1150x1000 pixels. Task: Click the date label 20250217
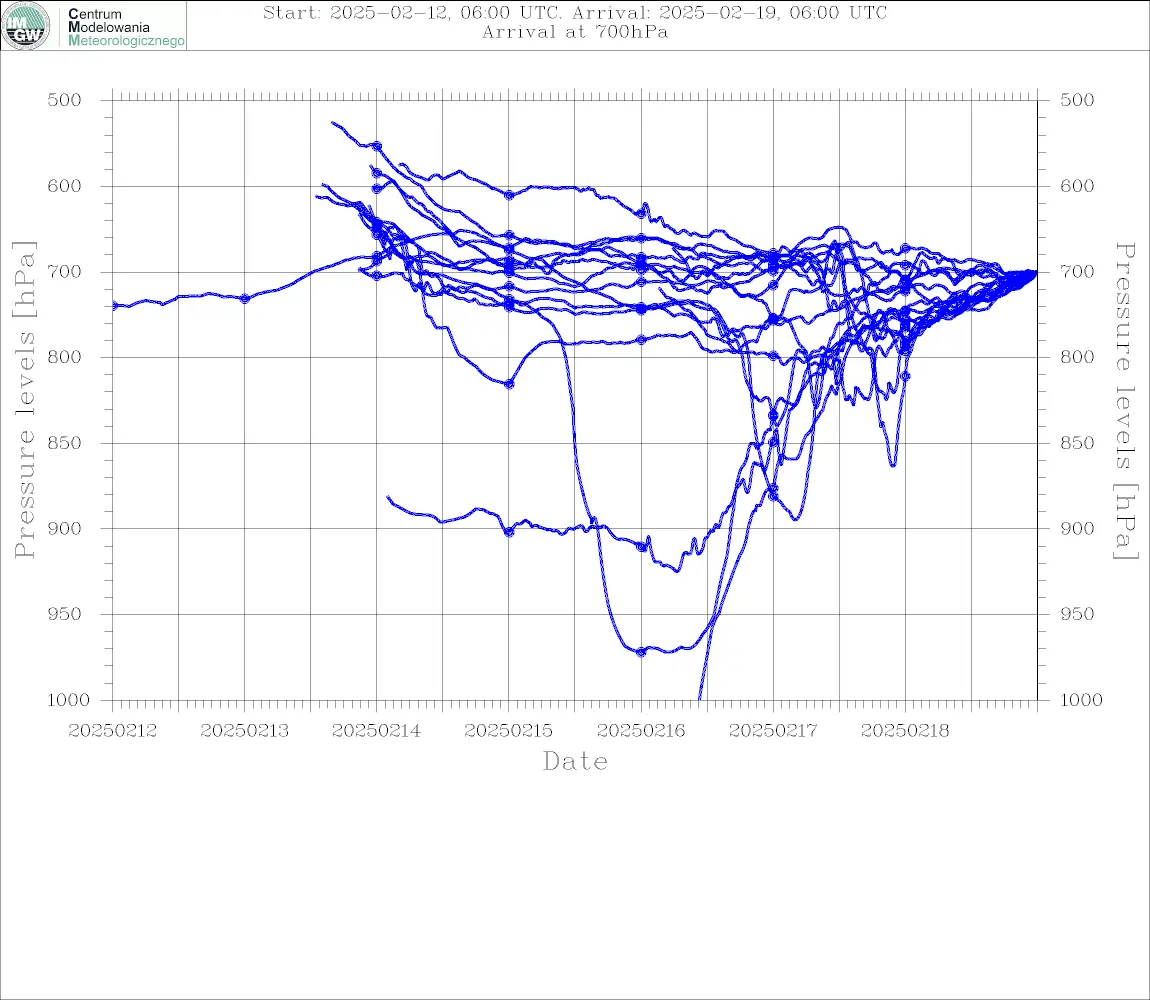click(773, 731)
